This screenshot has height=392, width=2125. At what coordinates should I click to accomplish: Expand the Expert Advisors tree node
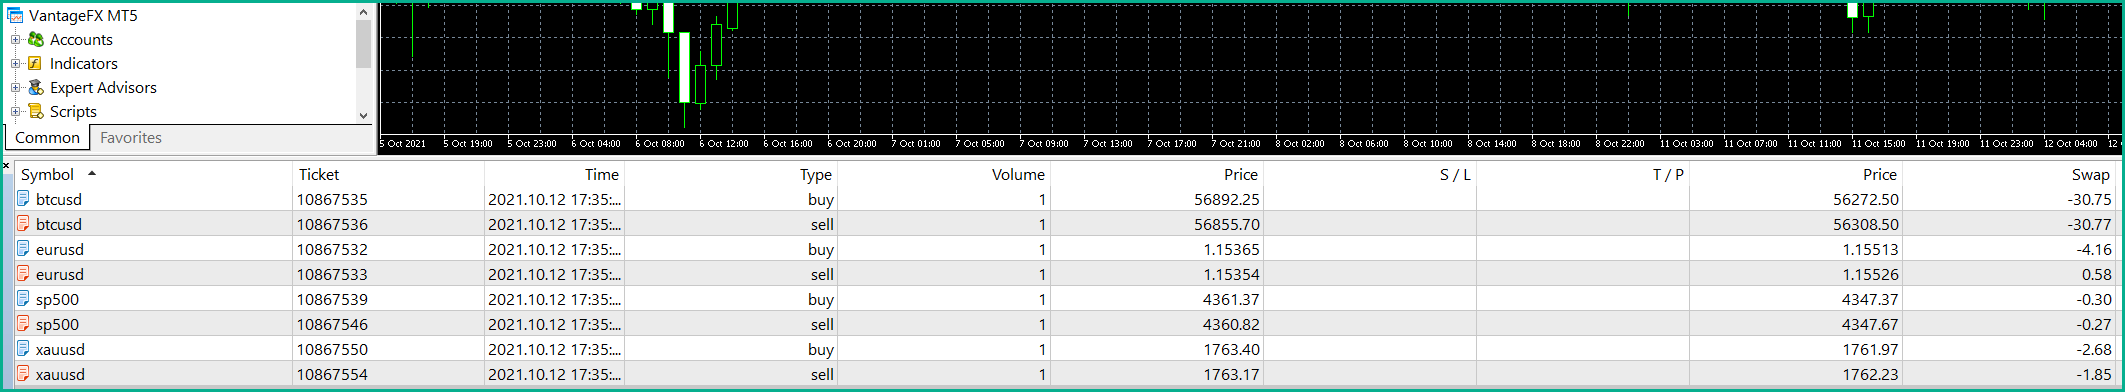coord(15,87)
